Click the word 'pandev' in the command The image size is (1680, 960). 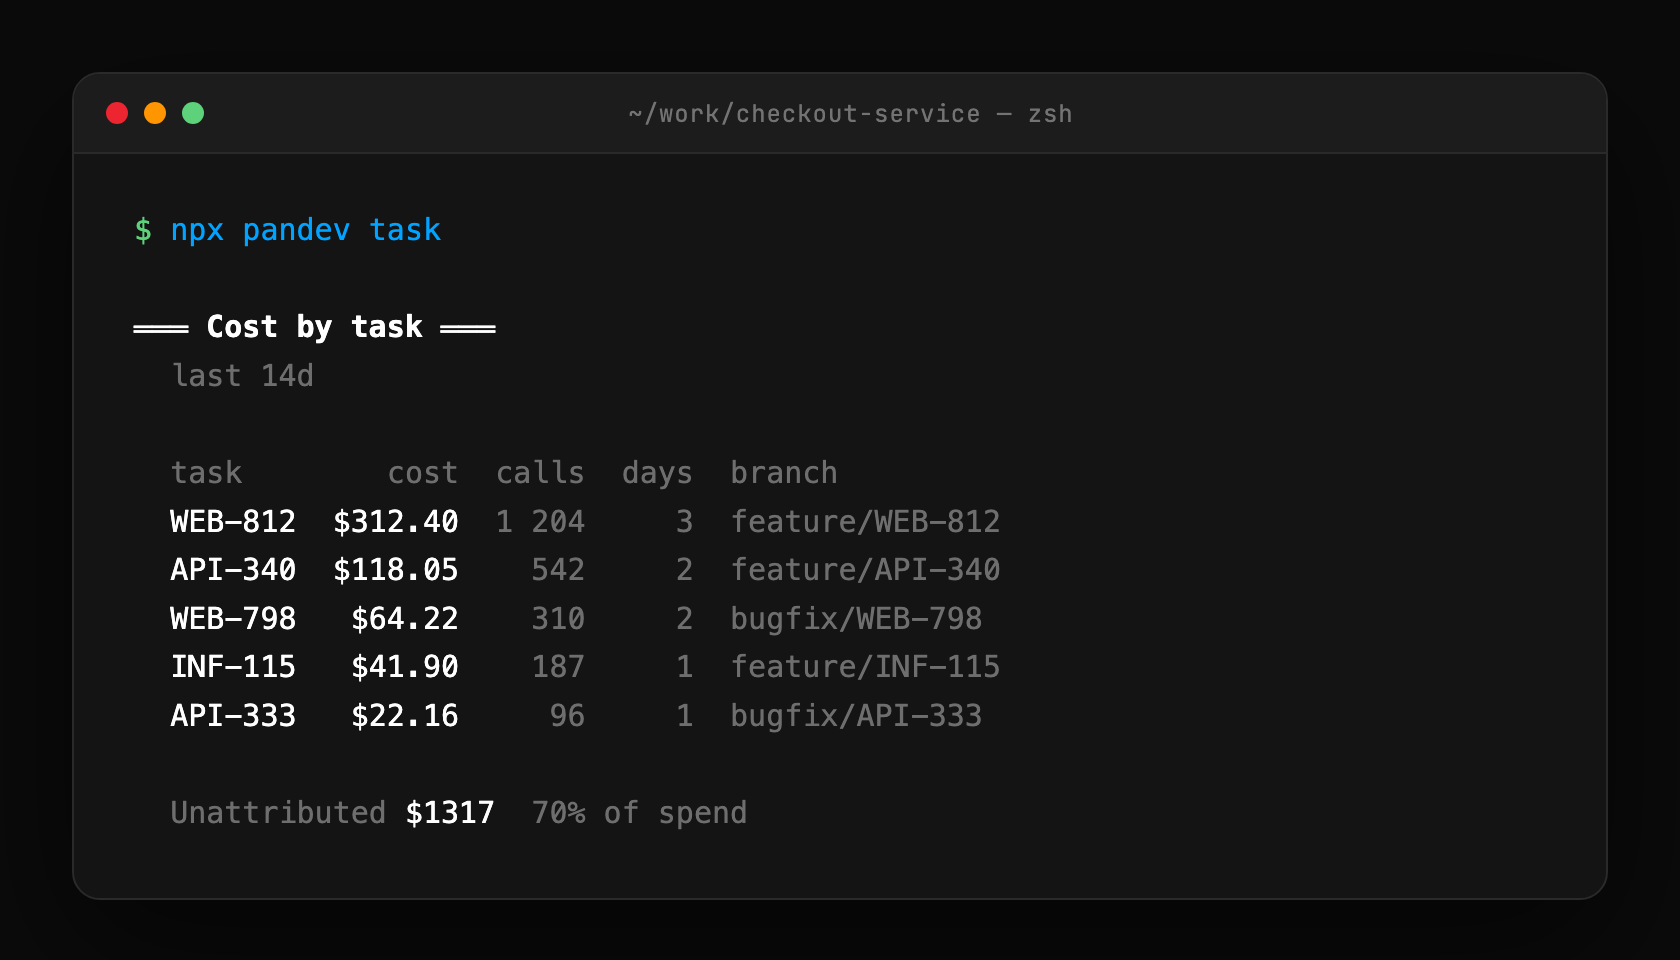point(296,230)
